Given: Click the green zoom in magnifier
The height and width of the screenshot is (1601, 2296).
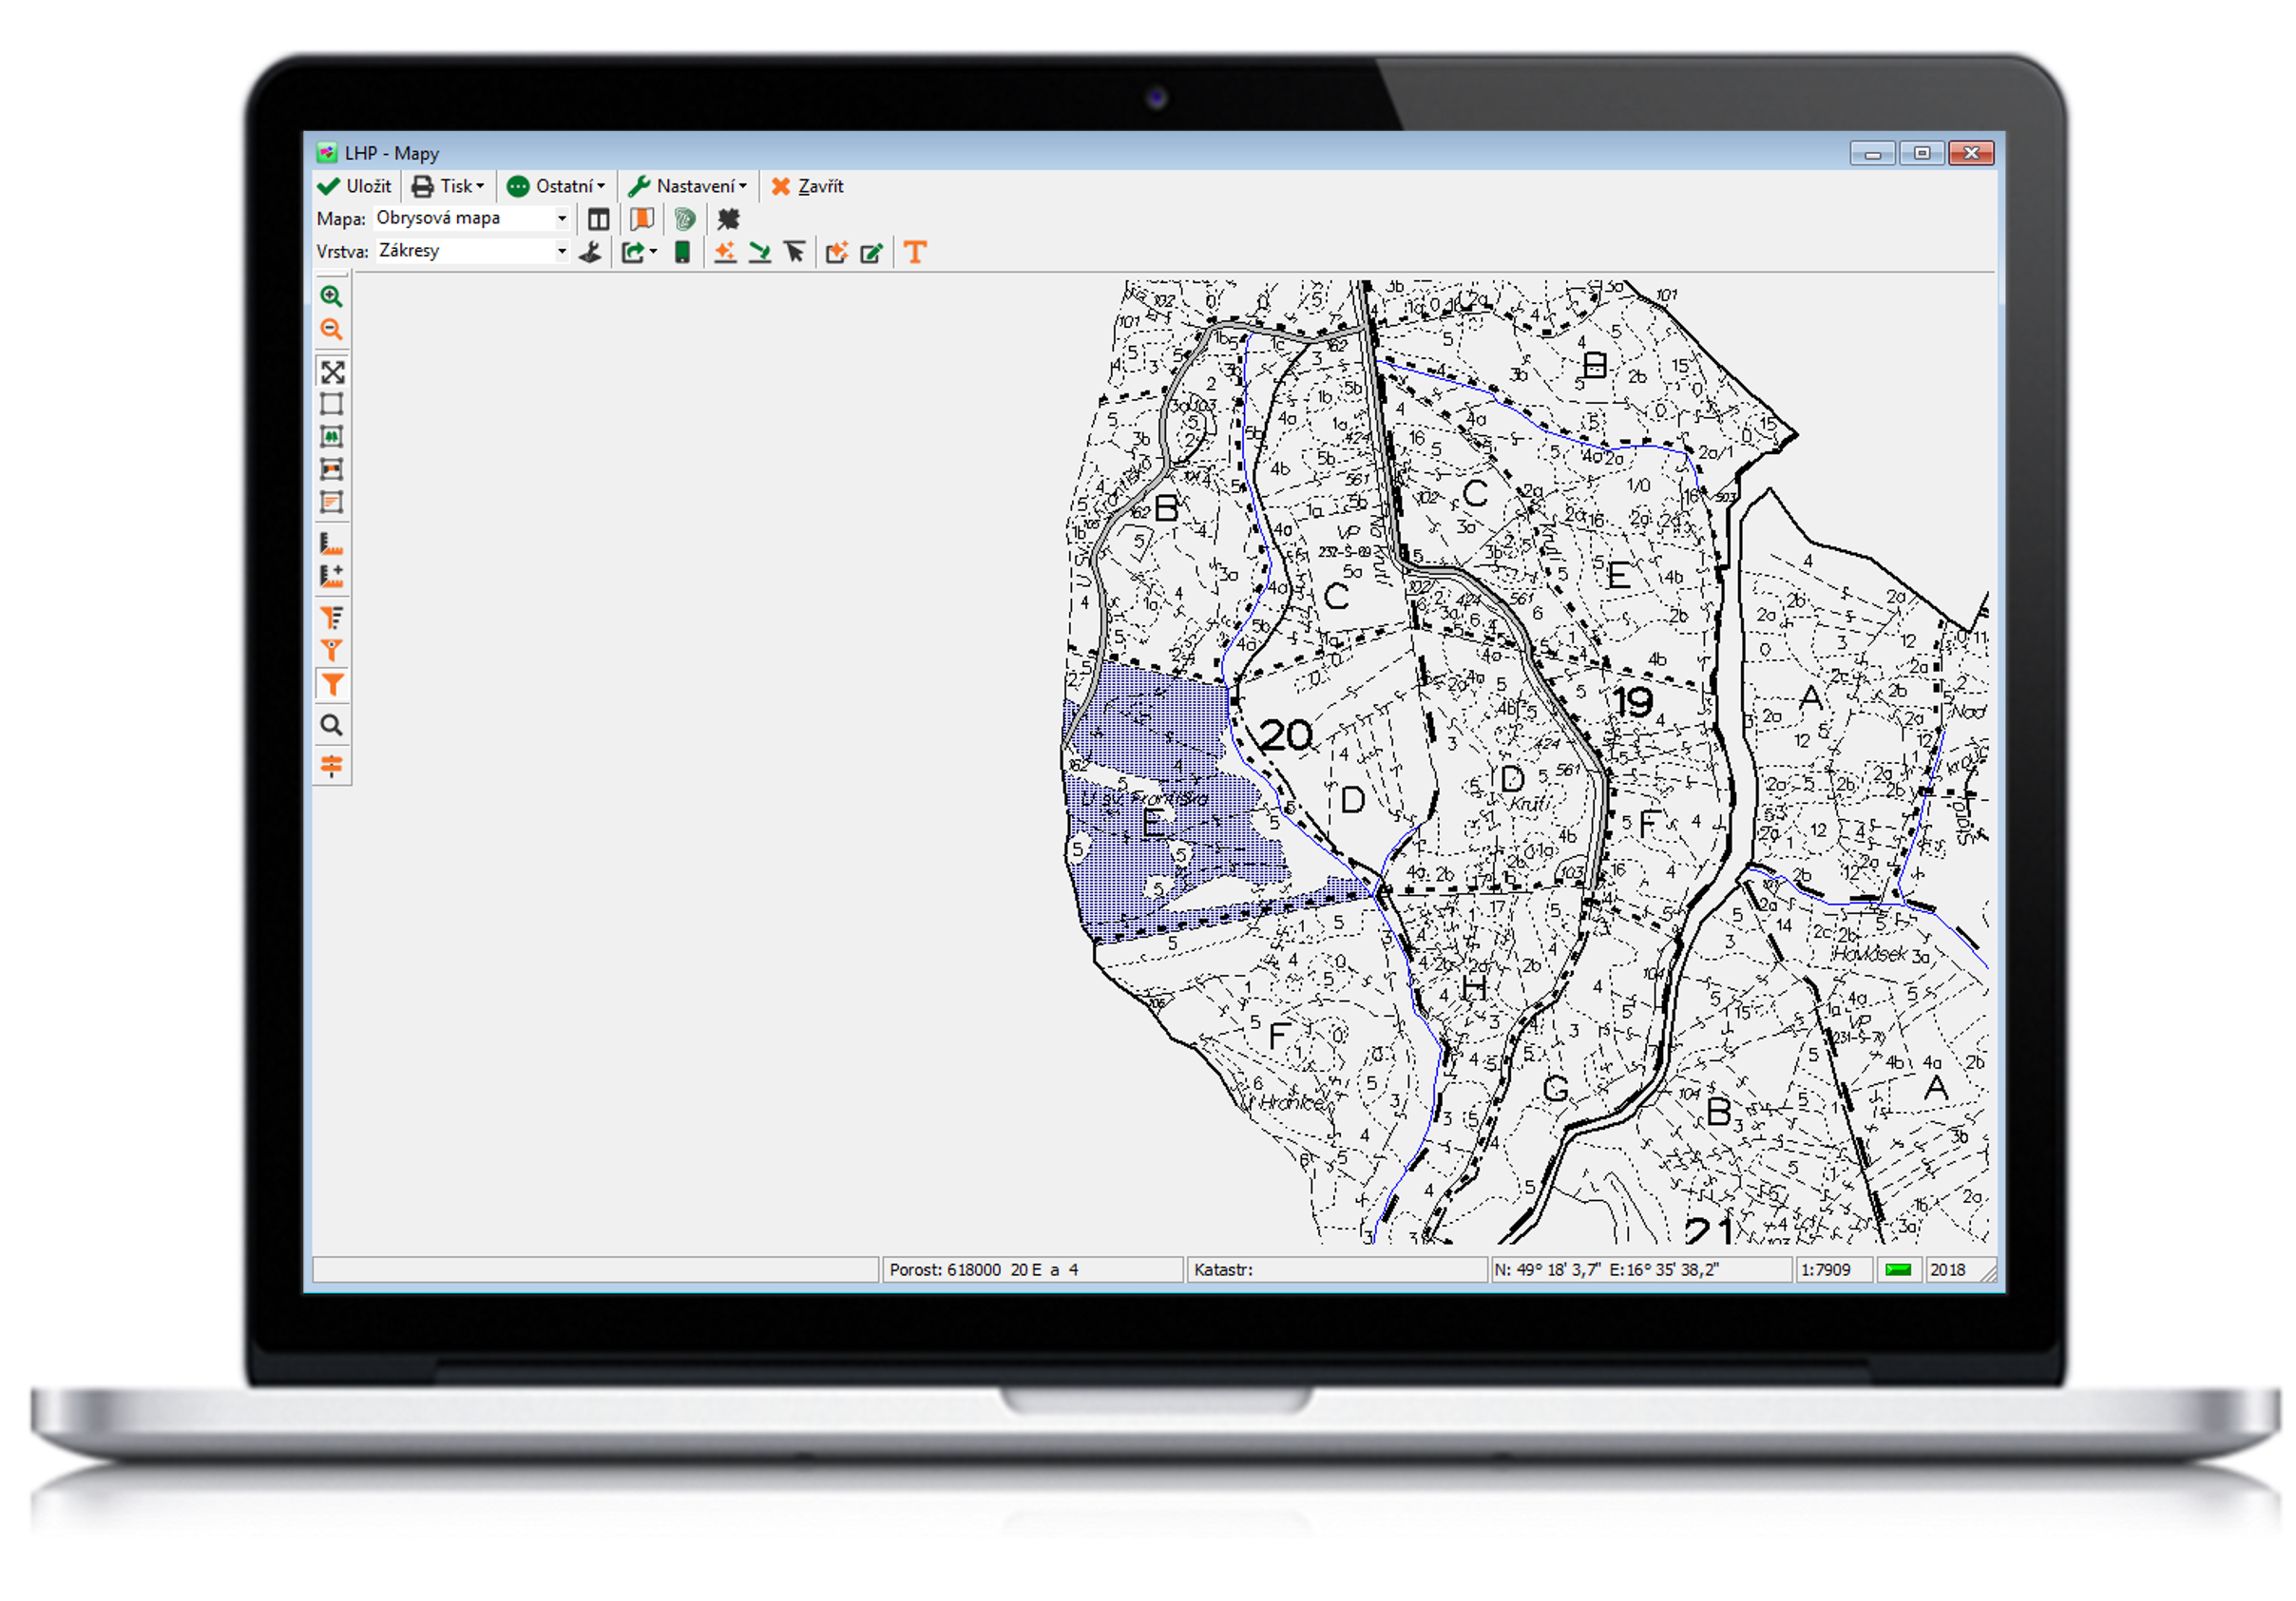Looking at the screenshot, I should [x=331, y=296].
